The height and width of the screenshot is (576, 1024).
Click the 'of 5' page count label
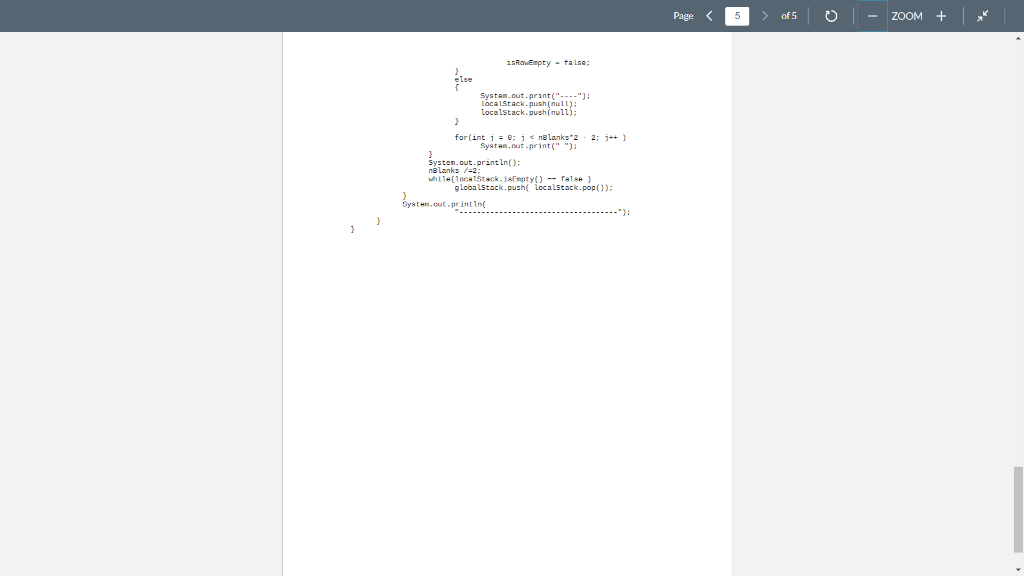[x=789, y=16]
